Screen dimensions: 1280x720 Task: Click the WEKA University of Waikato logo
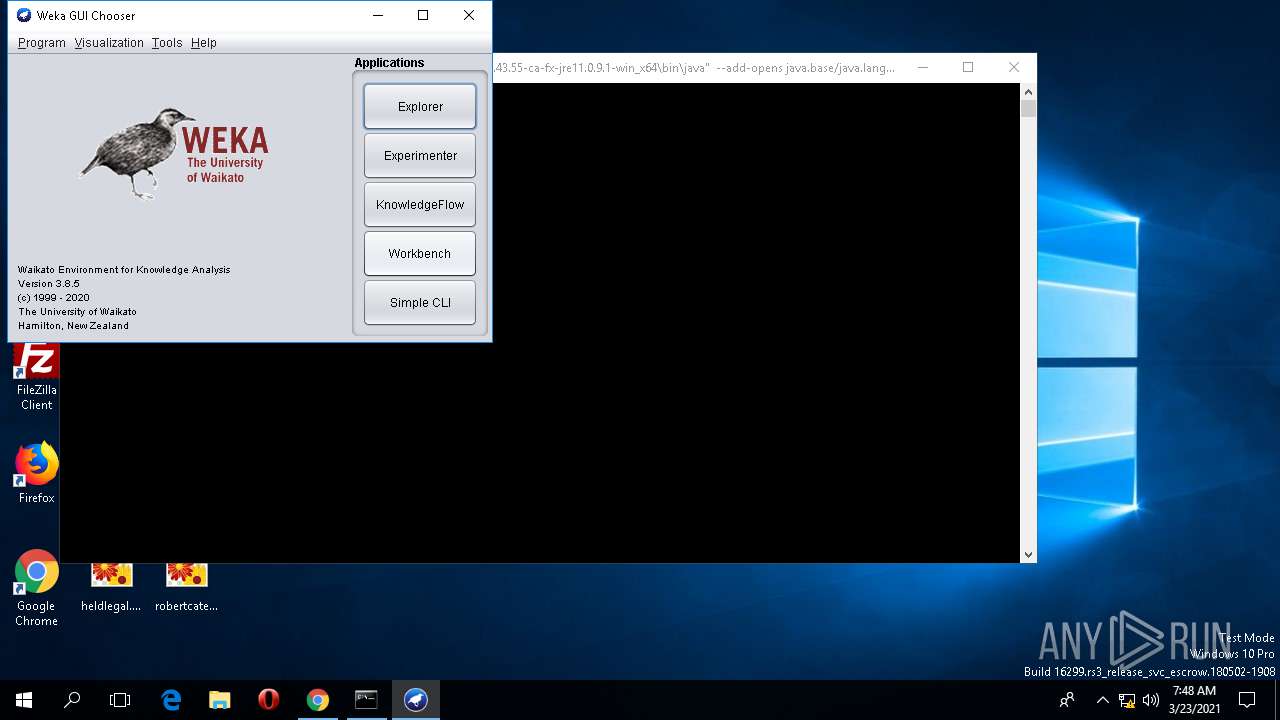pos(174,155)
